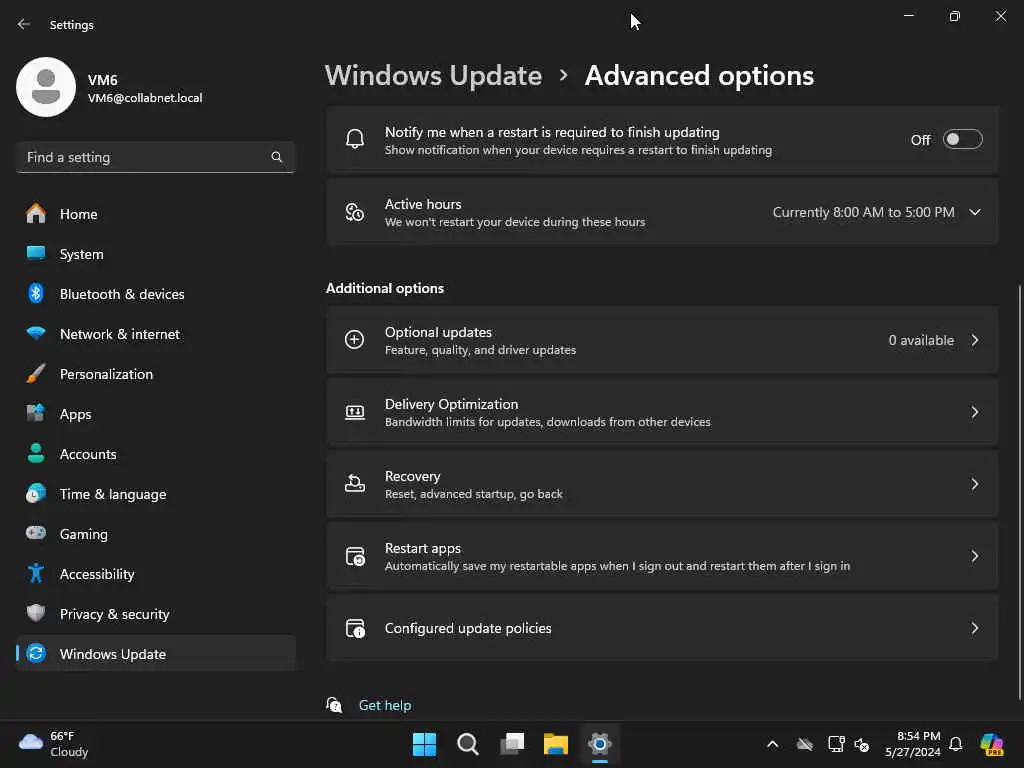Click VM6@collabnet.local account email
This screenshot has width=1024, height=768.
coord(145,98)
